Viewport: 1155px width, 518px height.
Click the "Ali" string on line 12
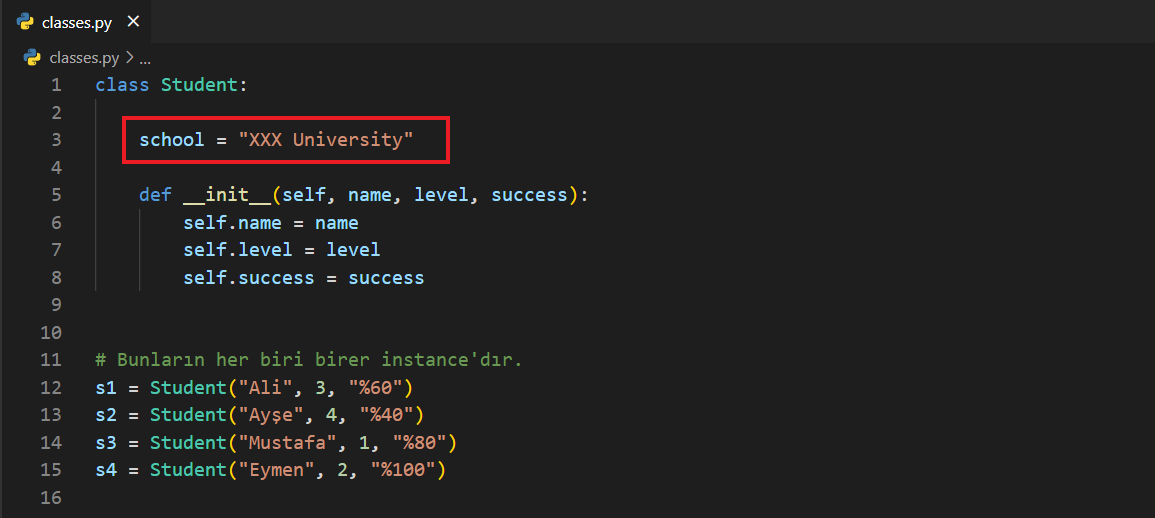coord(258,388)
